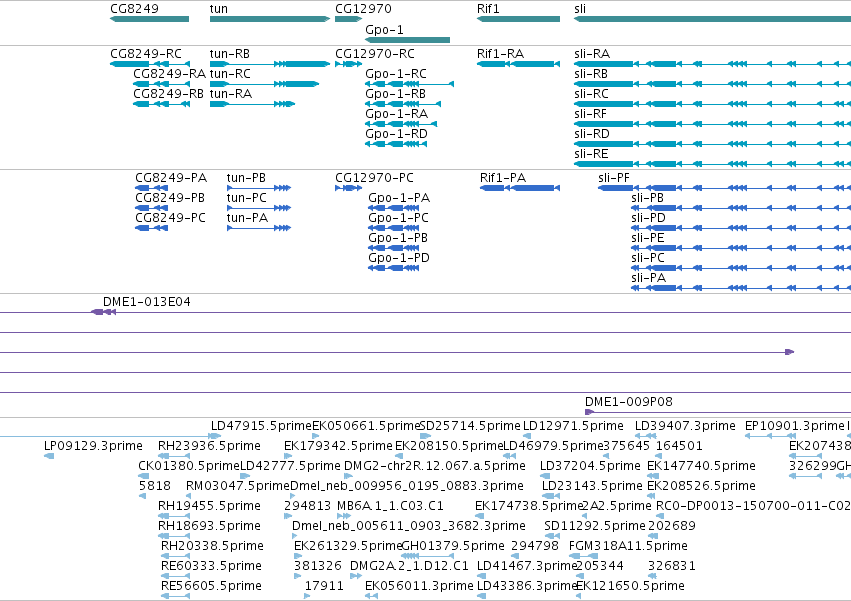Pick the tun-PA protein label

tap(247, 218)
